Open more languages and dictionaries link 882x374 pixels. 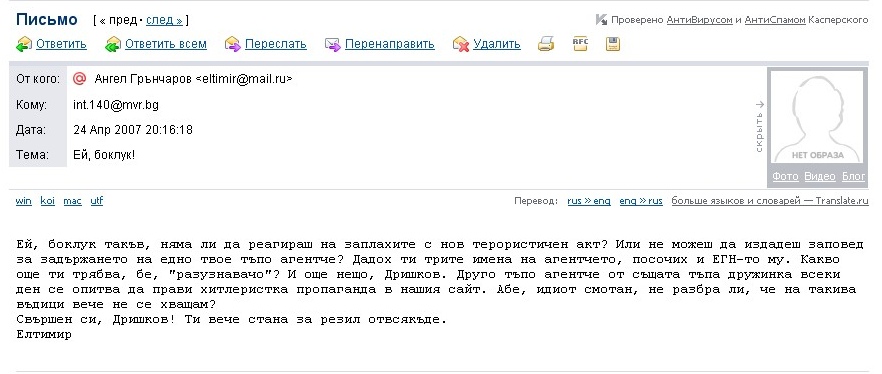tap(770, 201)
